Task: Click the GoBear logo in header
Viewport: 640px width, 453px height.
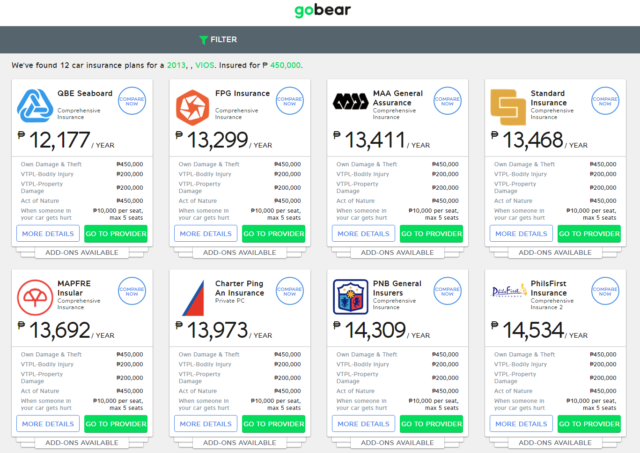Action: (319, 12)
